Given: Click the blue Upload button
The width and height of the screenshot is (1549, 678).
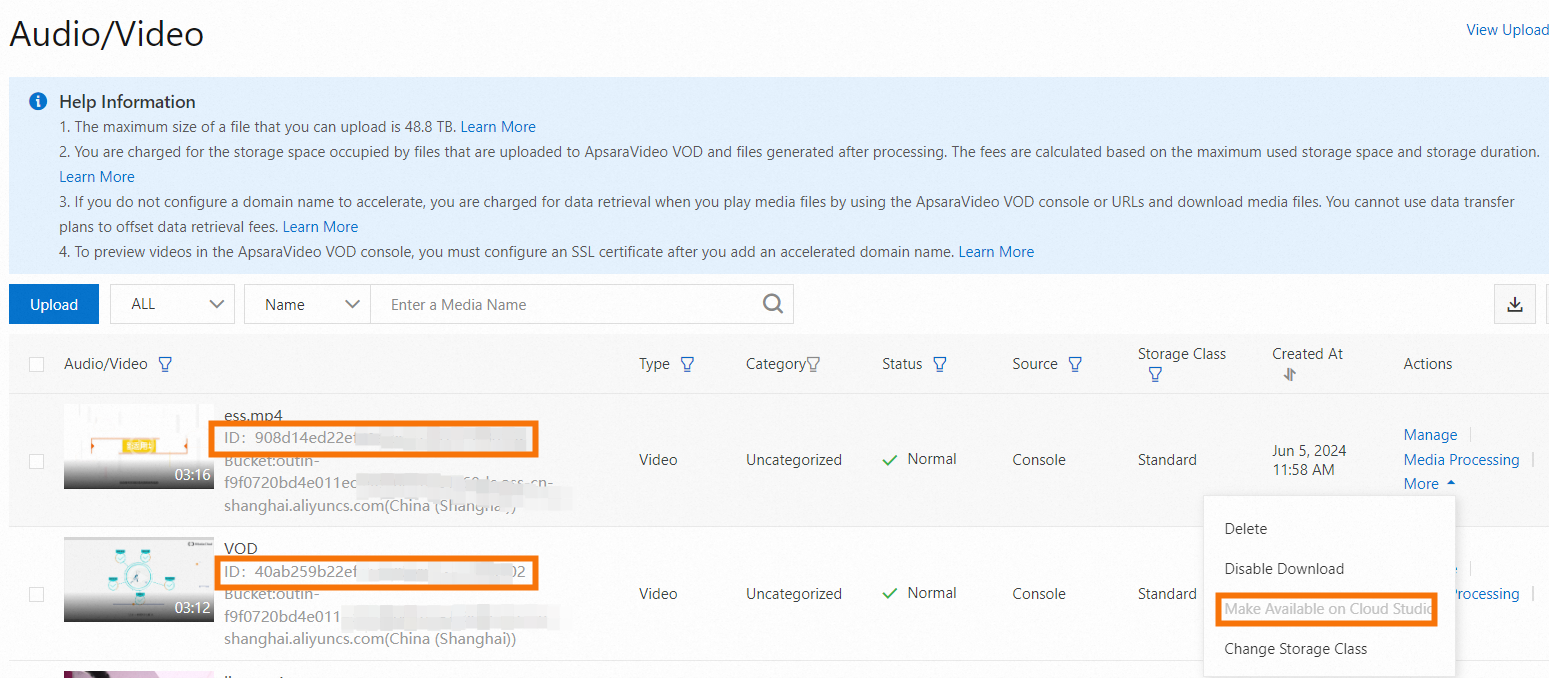Looking at the screenshot, I should [54, 304].
